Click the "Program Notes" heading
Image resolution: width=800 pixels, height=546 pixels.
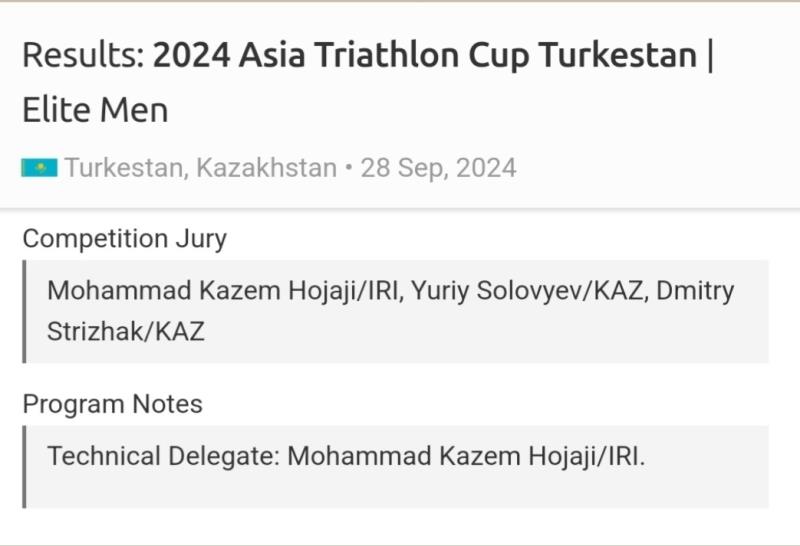[x=113, y=404]
